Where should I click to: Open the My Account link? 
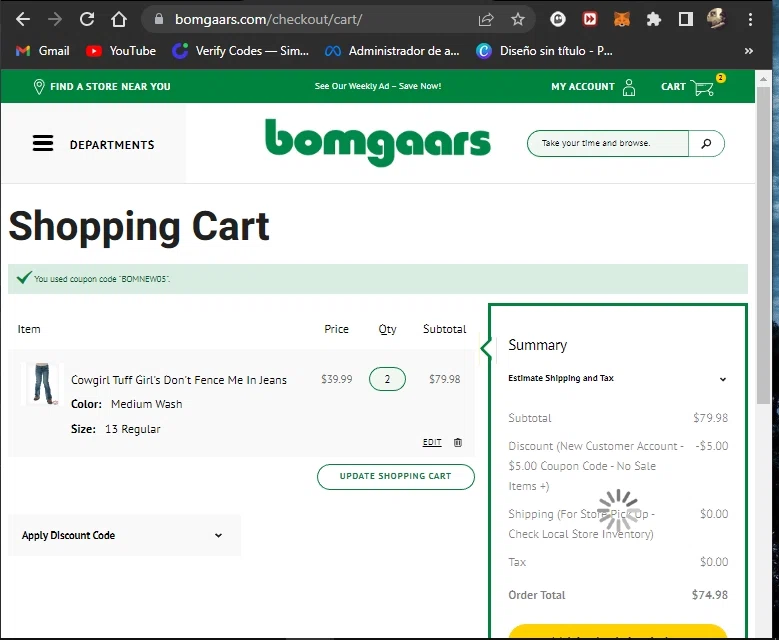(x=583, y=86)
